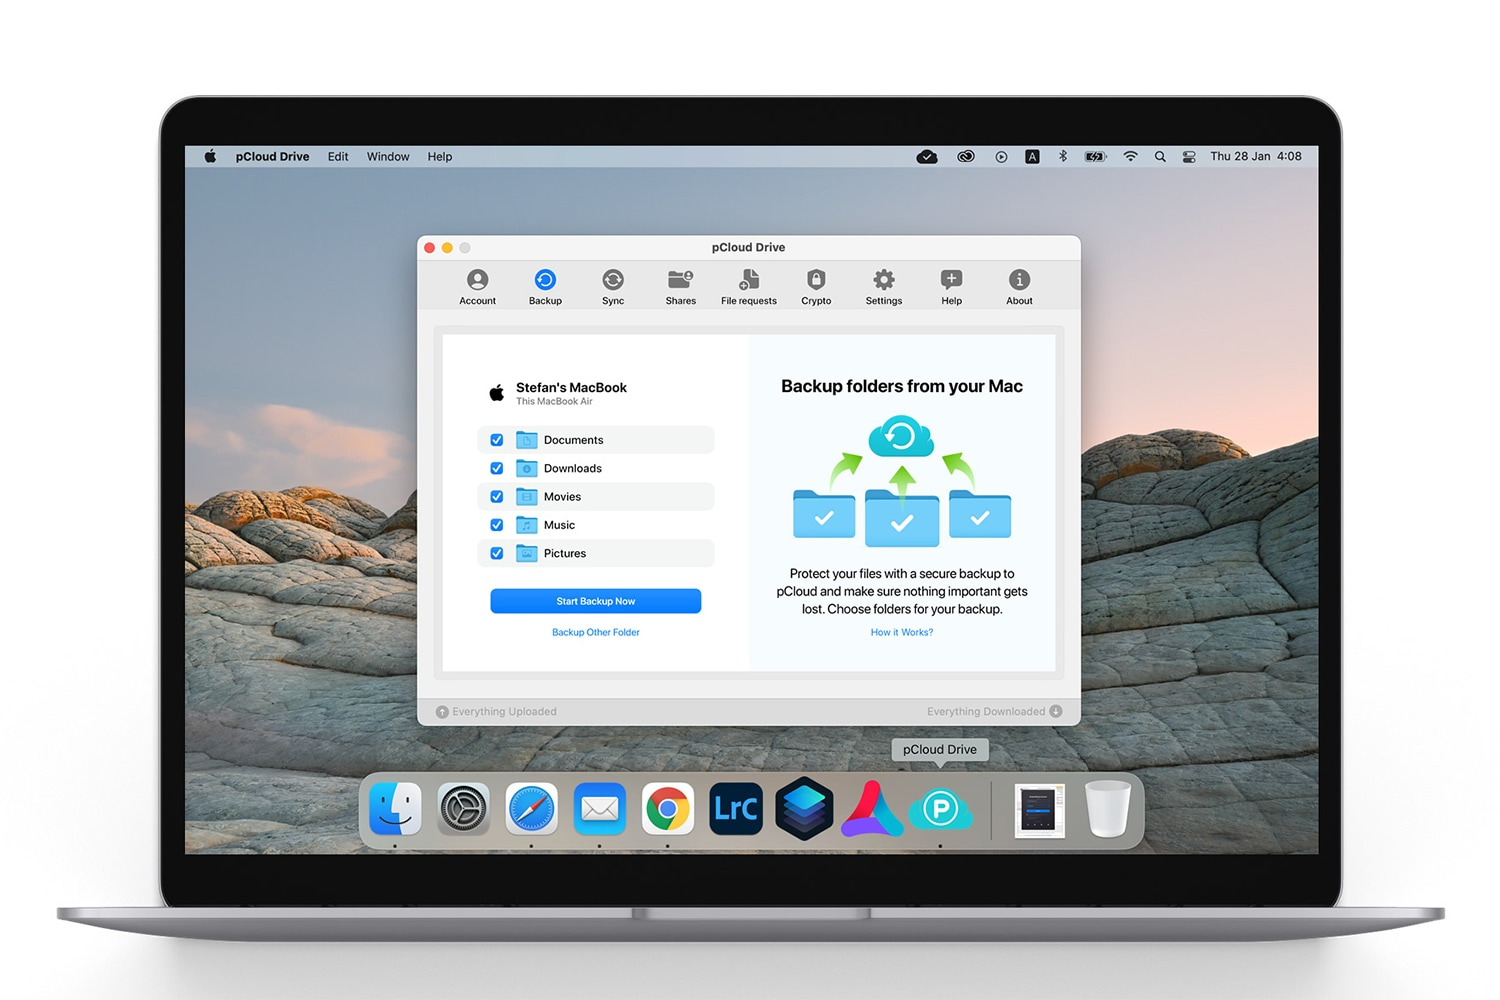Close the pCloud Drive window

(429, 248)
